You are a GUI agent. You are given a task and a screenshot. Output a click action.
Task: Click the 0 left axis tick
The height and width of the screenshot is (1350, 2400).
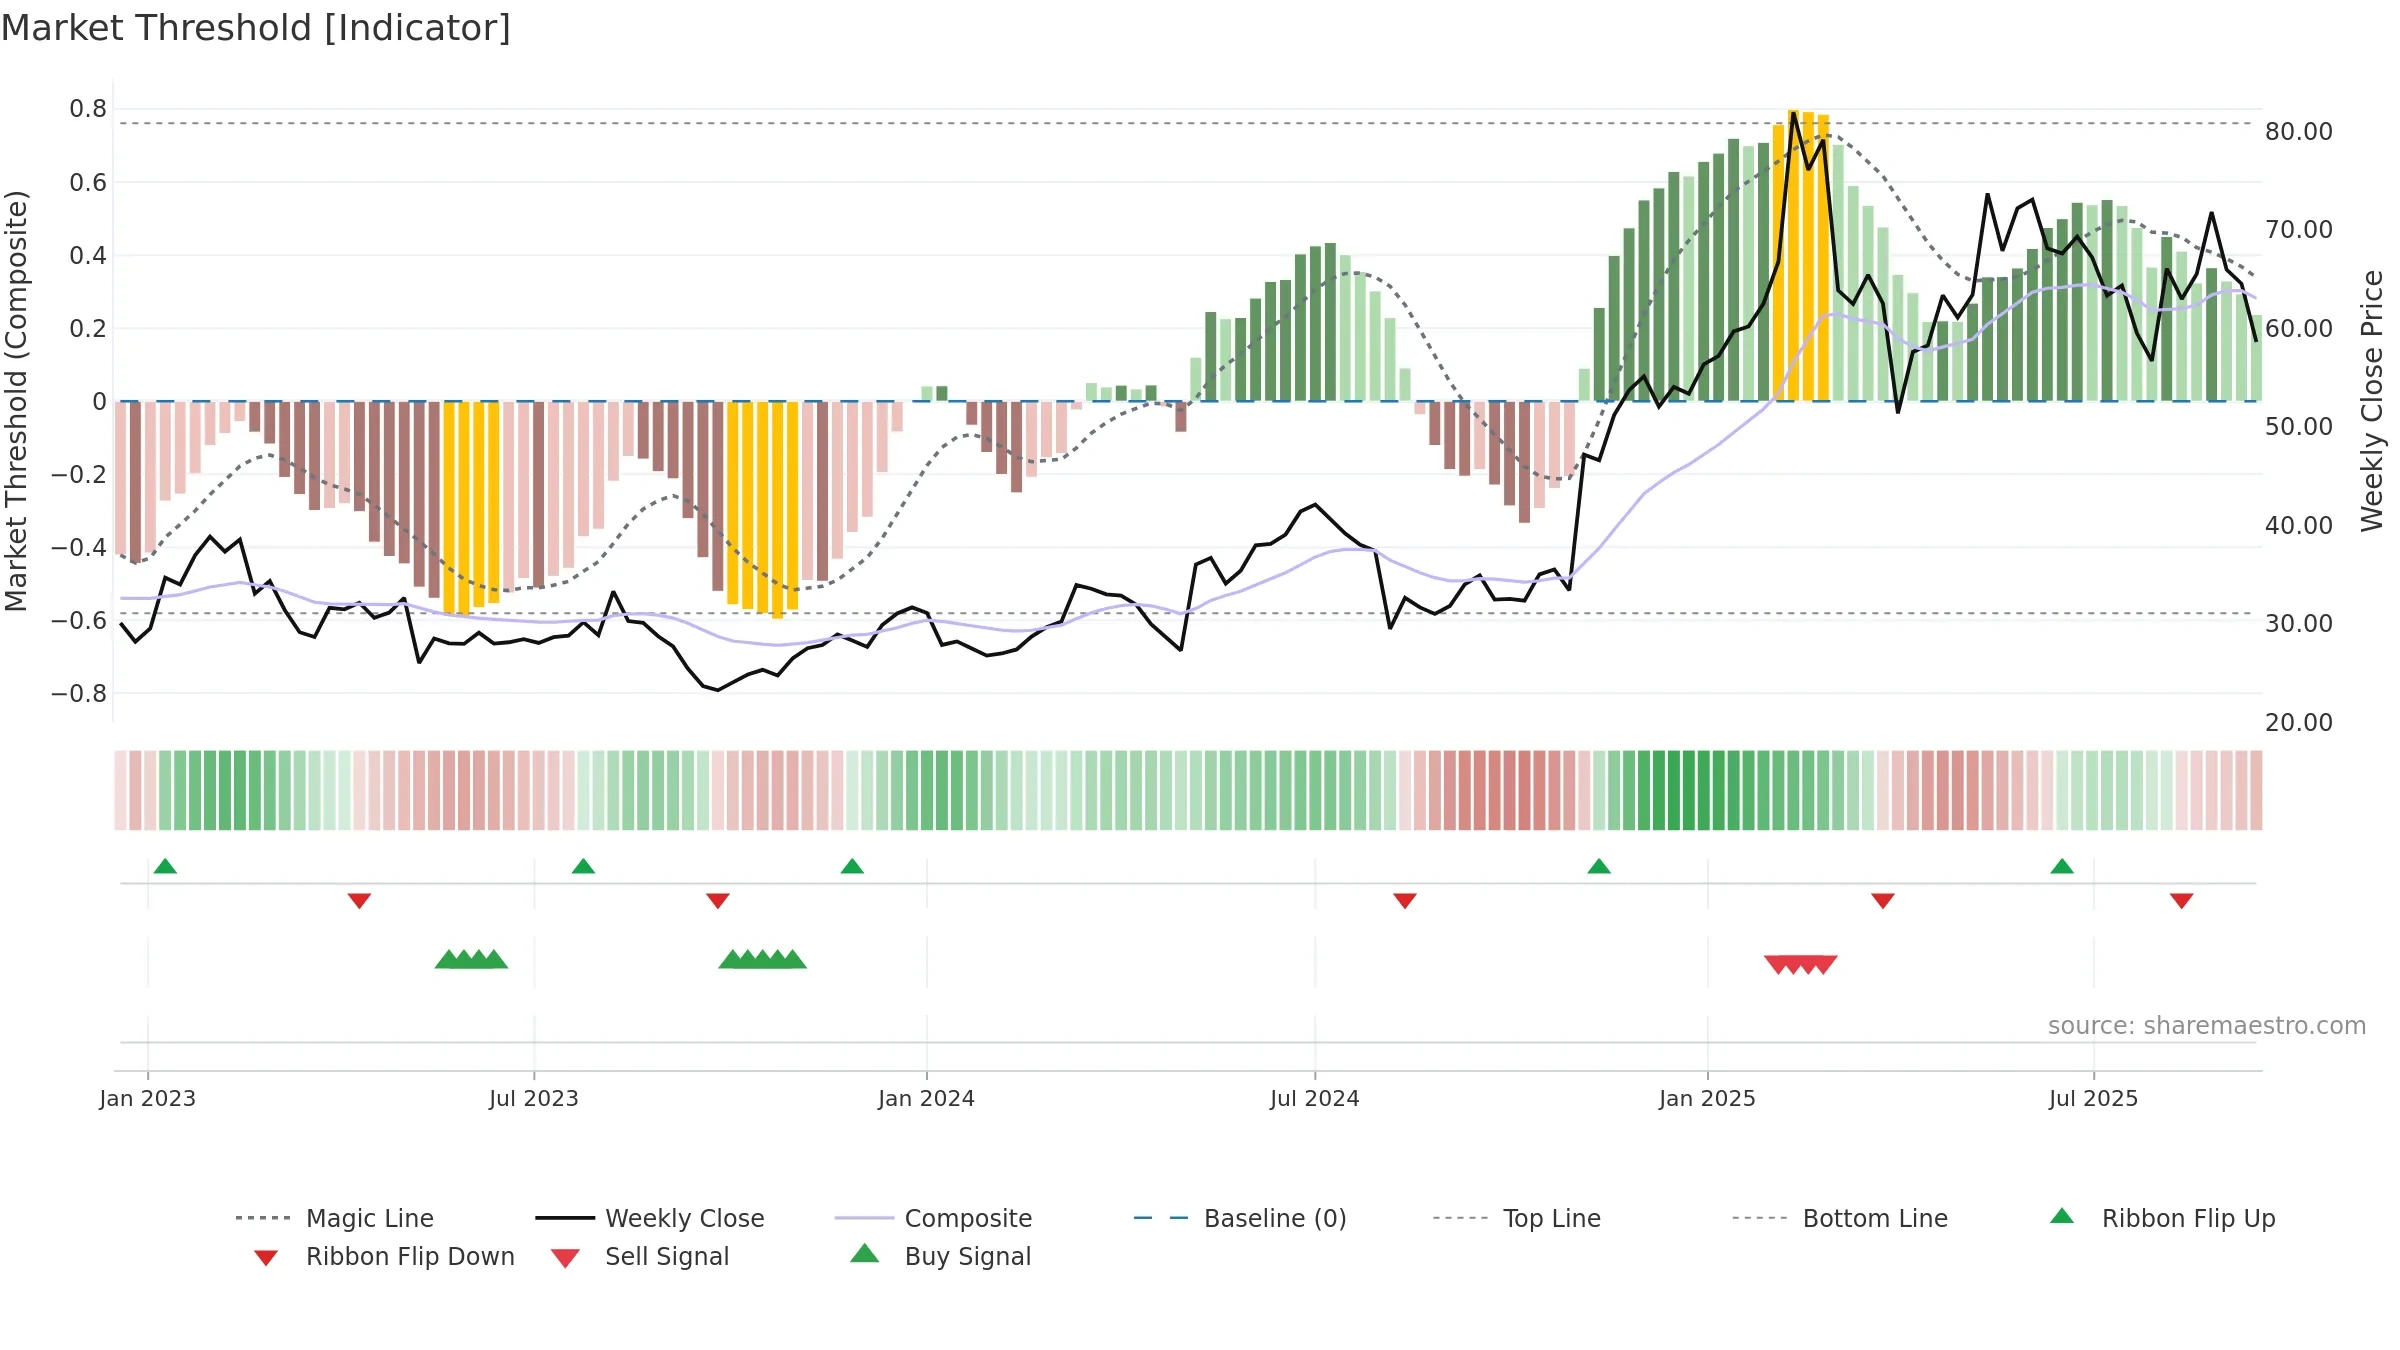[x=100, y=401]
